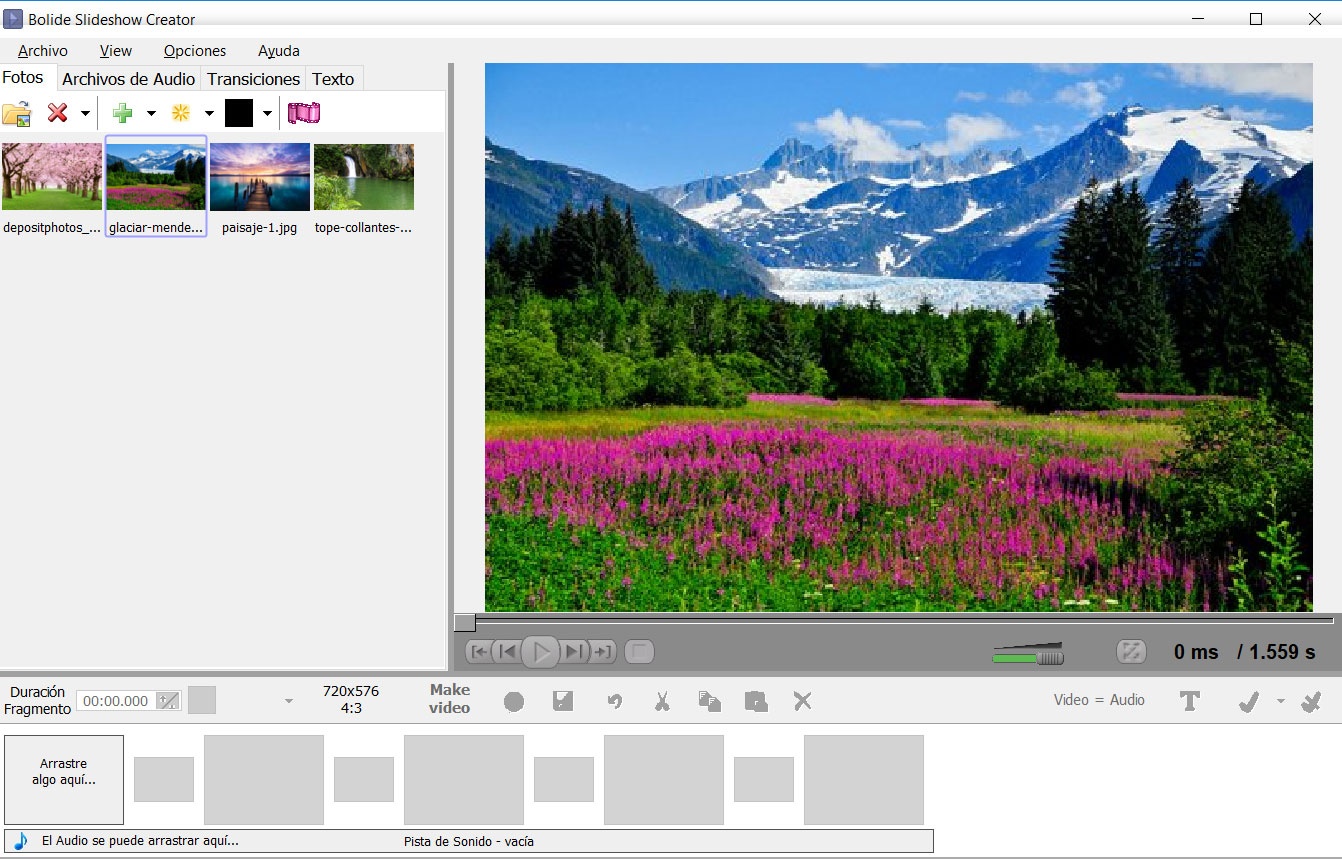Go to the previous slide
The image size is (1342, 859).
pyautogui.click(x=508, y=652)
